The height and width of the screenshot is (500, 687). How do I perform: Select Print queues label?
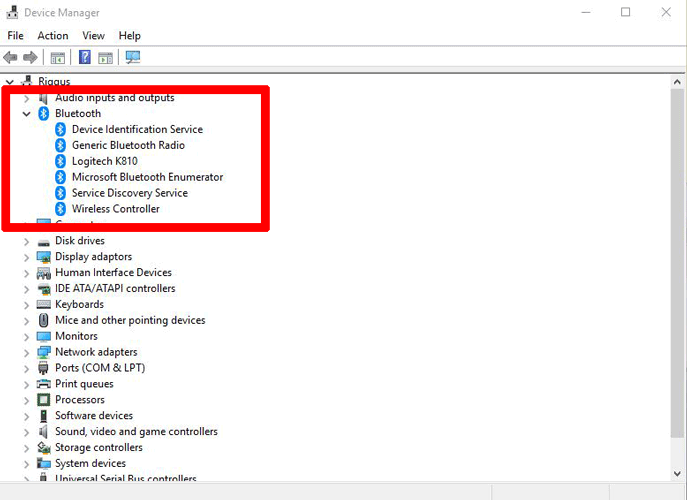[84, 384]
